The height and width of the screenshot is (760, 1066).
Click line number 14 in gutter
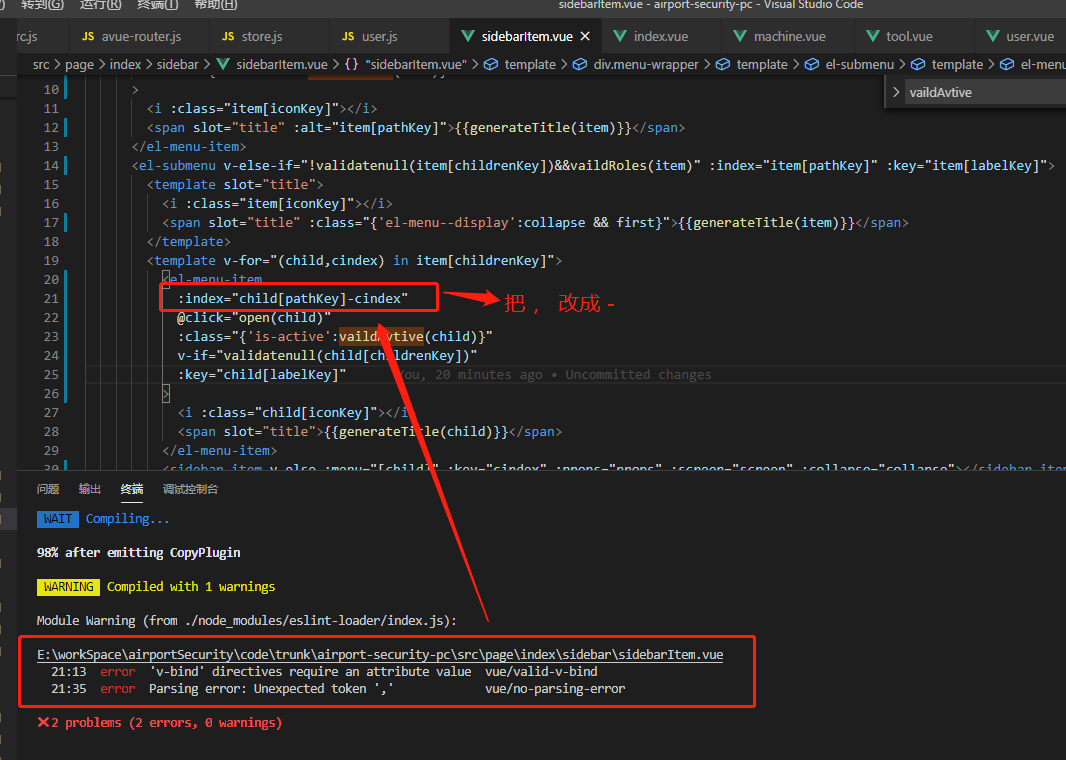tap(51, 165)
